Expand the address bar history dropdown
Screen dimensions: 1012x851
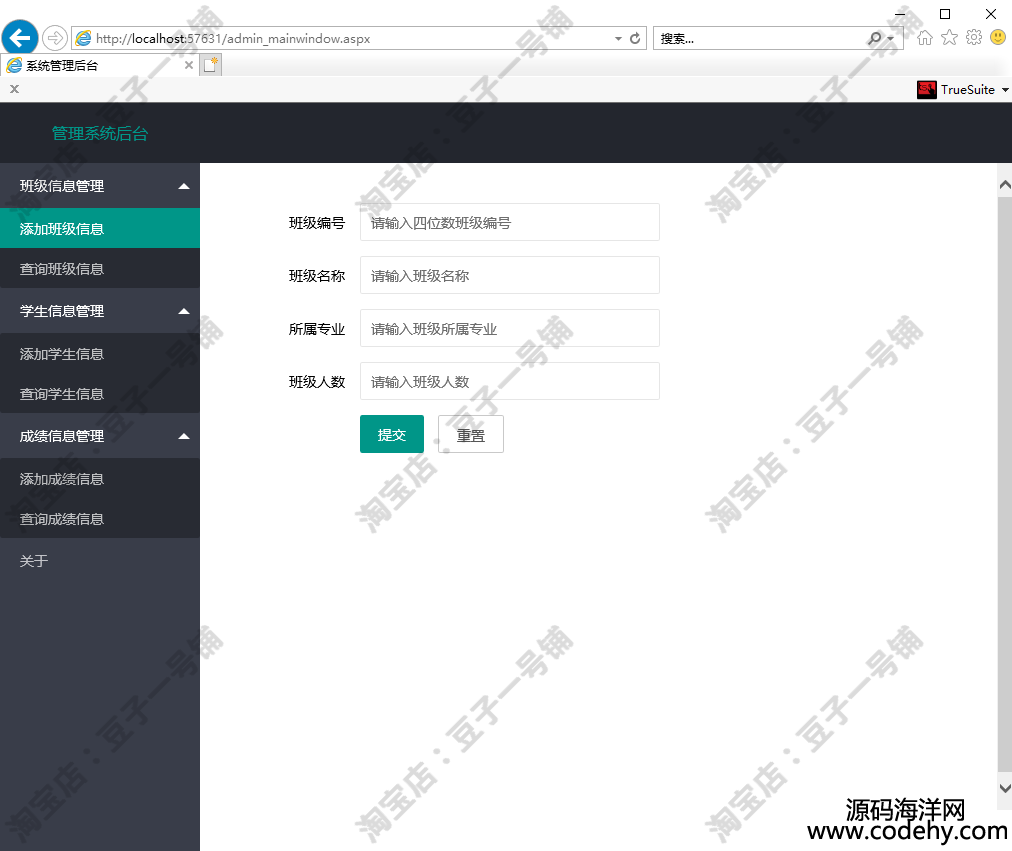pos(618,39)
